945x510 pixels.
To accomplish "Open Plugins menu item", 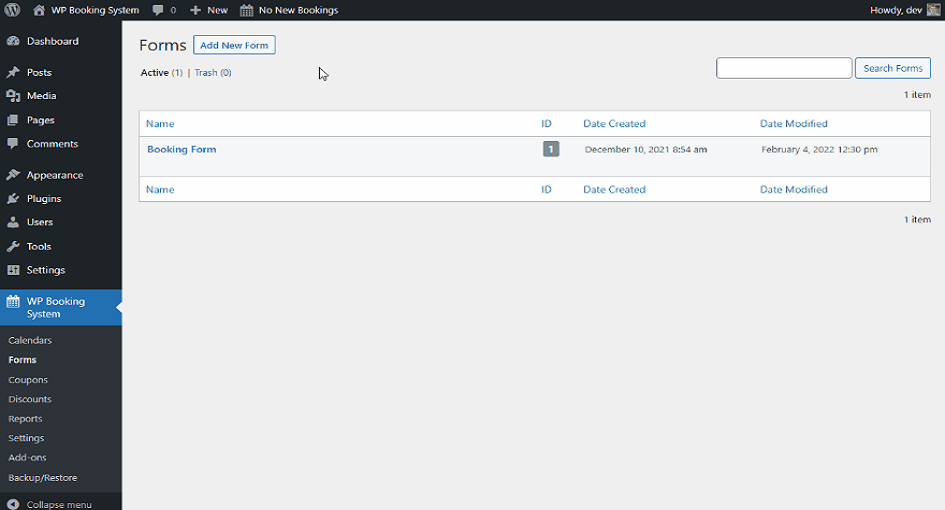I will coord(44,198).
